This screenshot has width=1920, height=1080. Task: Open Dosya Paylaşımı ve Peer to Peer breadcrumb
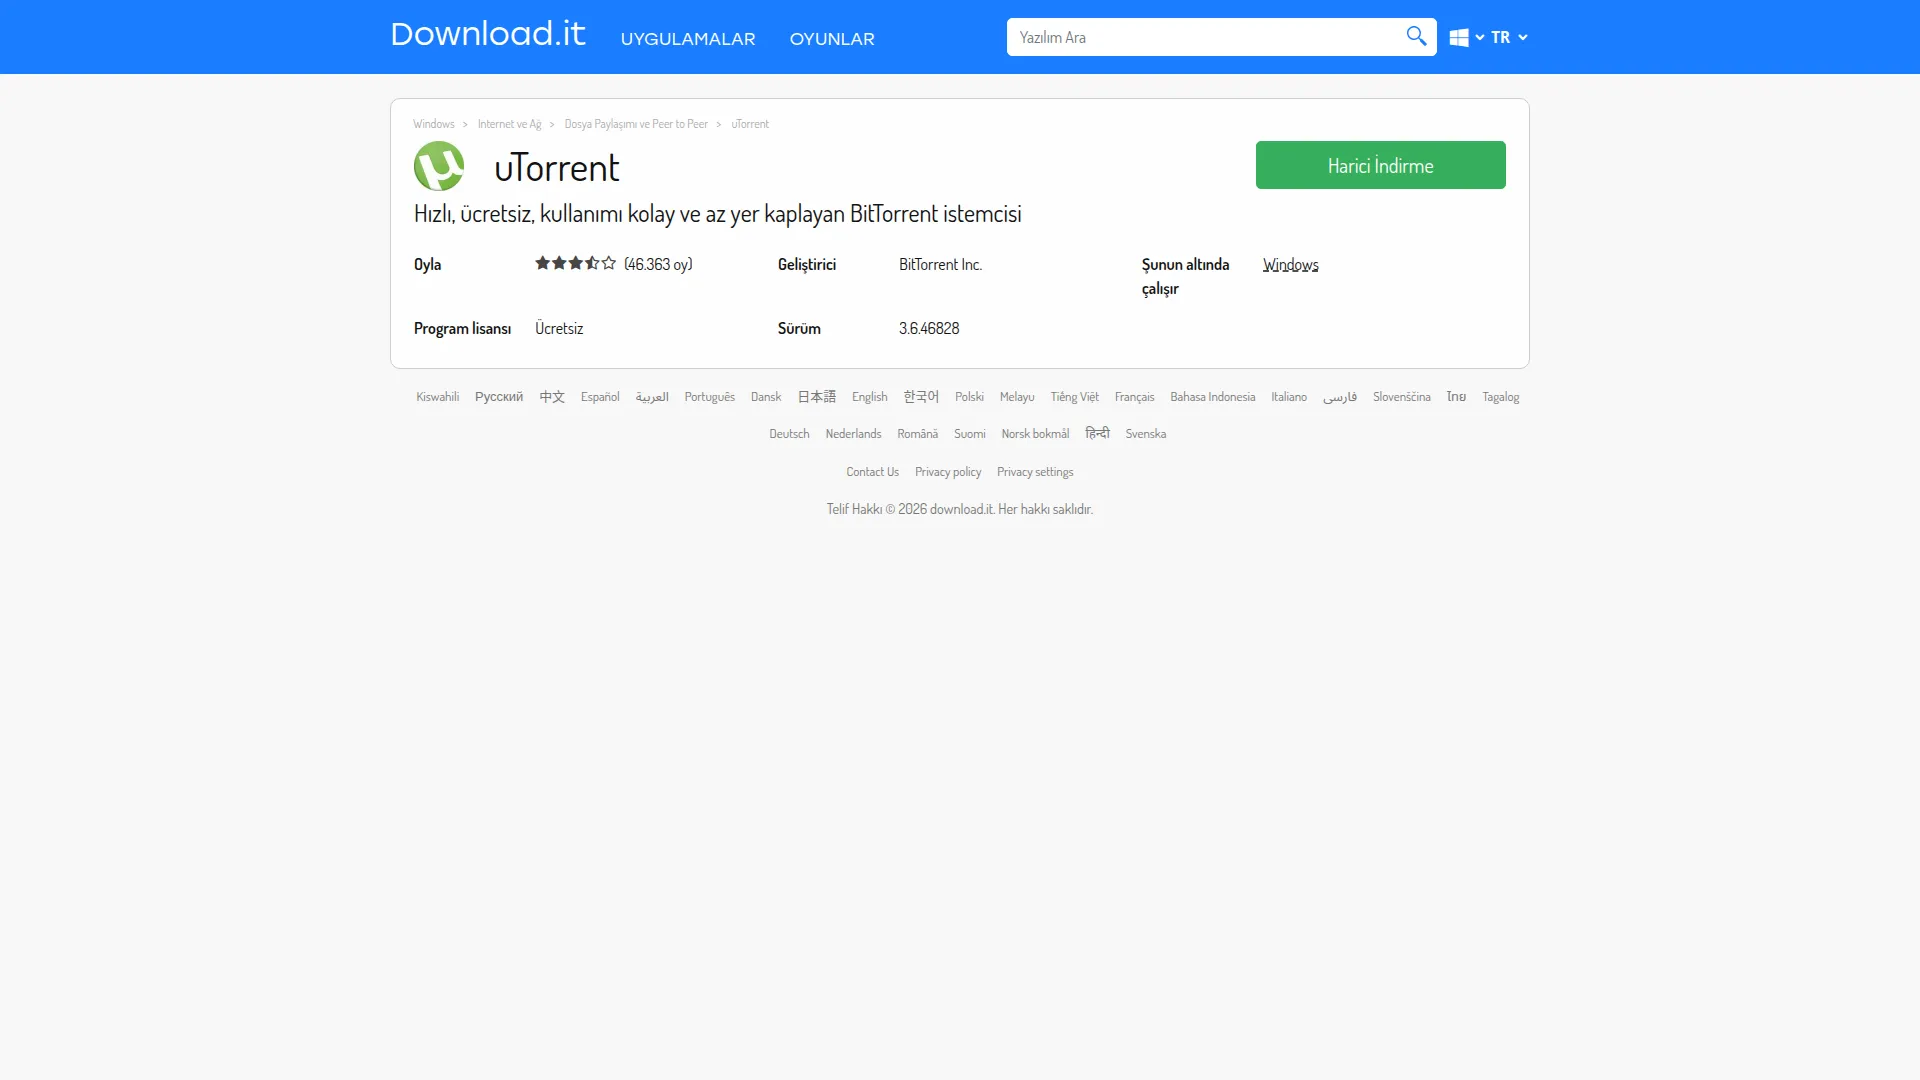point(636,124)
